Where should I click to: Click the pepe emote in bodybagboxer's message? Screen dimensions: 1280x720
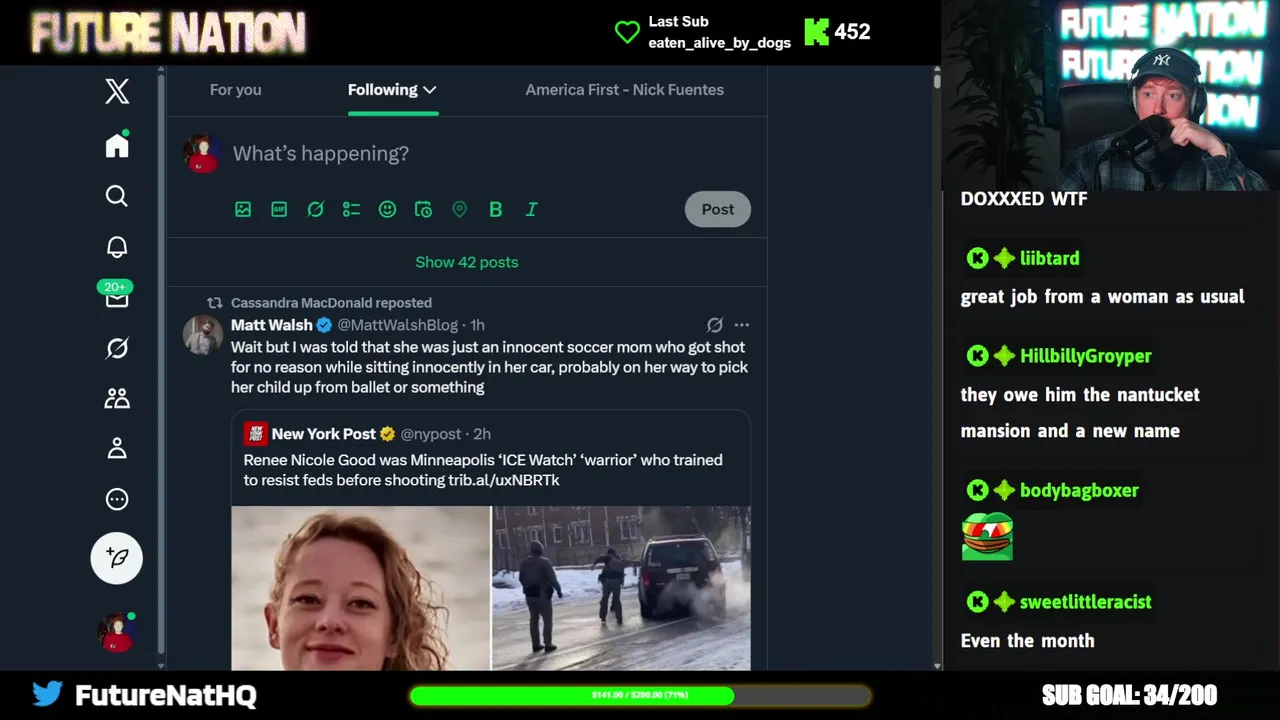tap(987, 536)
